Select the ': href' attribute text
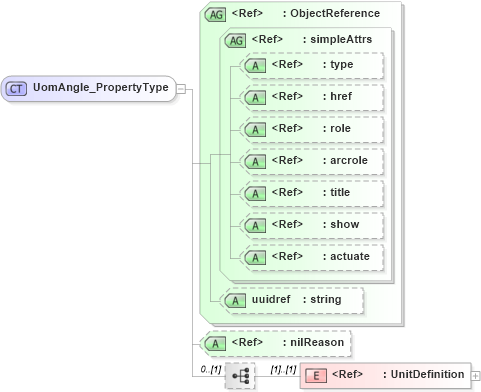Viewport: 481px width, 392px height. click(337, 96)
